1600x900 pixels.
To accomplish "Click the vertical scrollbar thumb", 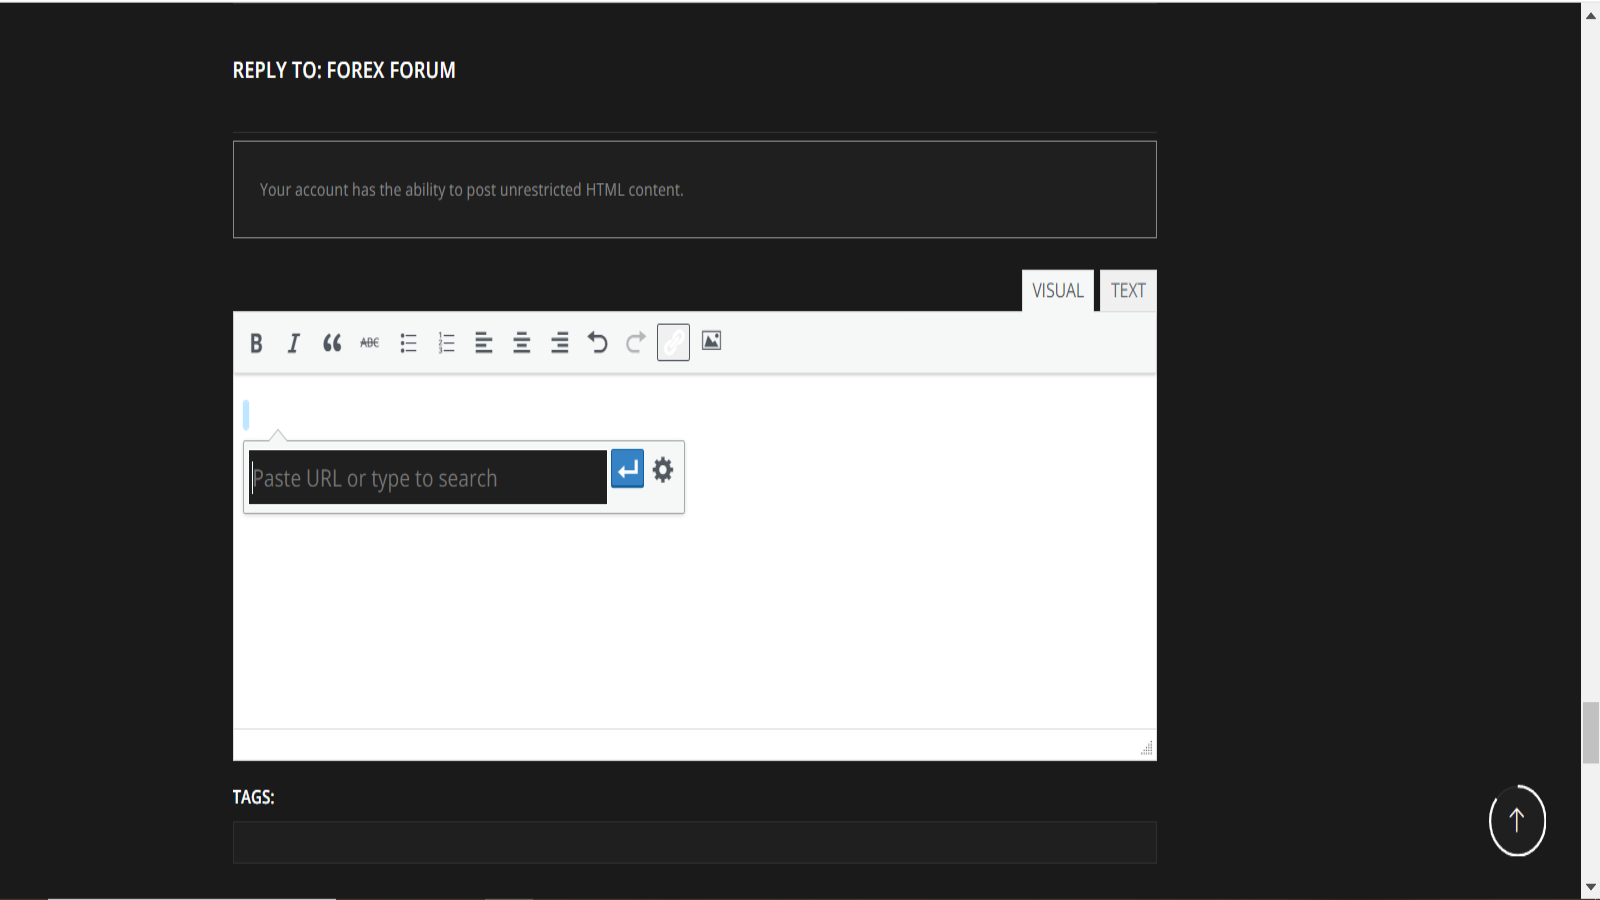I will click(1590, 733).
